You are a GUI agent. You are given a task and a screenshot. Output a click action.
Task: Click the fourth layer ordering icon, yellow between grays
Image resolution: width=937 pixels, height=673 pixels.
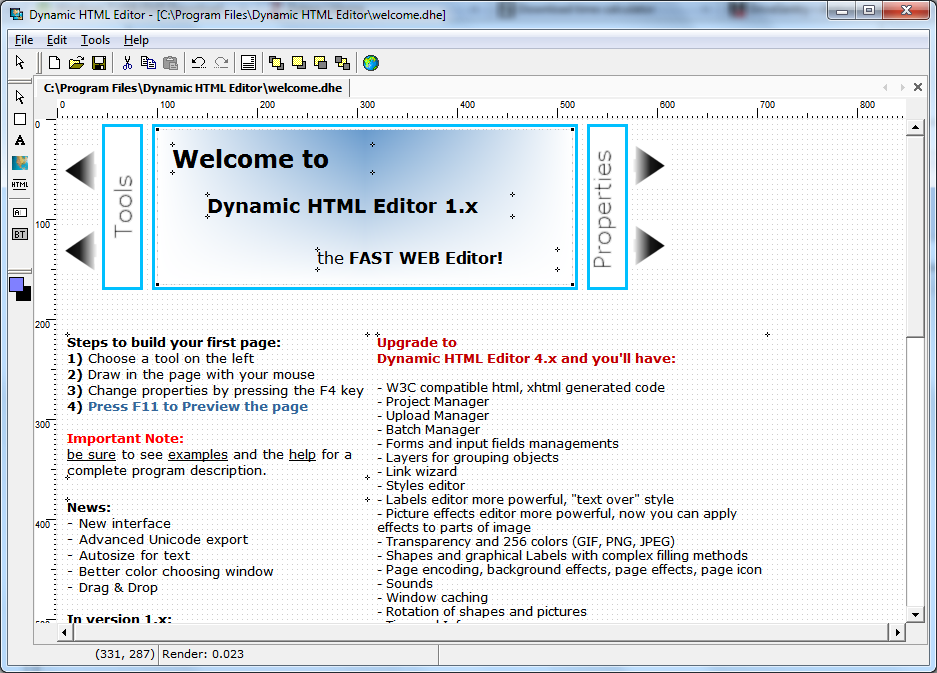(x=343, y=63)
